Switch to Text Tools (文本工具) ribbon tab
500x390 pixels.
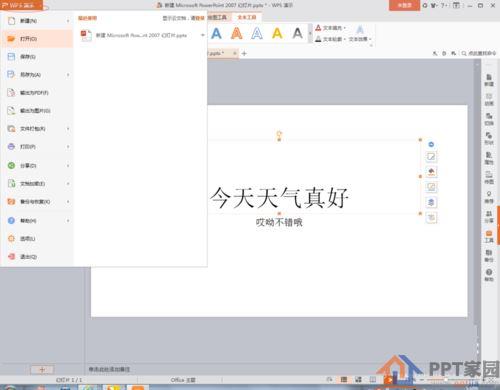tap(247, 17)
